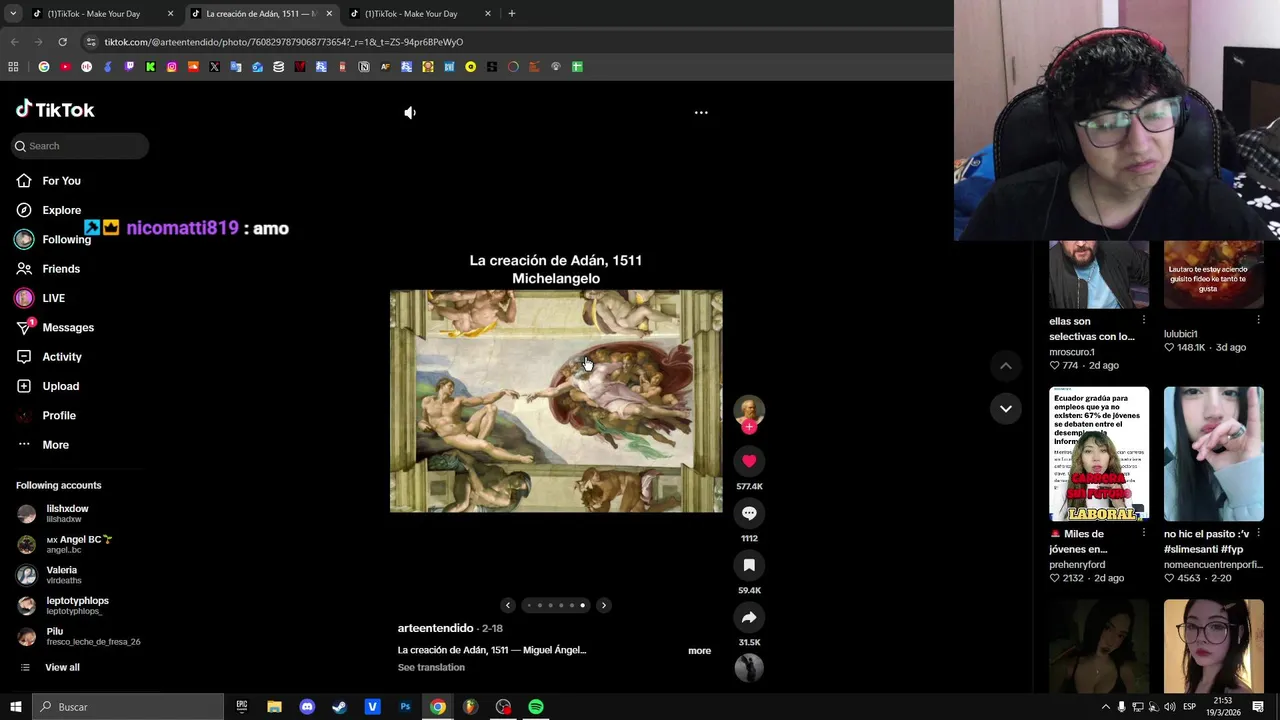Open the lulubici1 video thumbnail
Screen dimensions: 1280x720
[x=1213, y=275]
